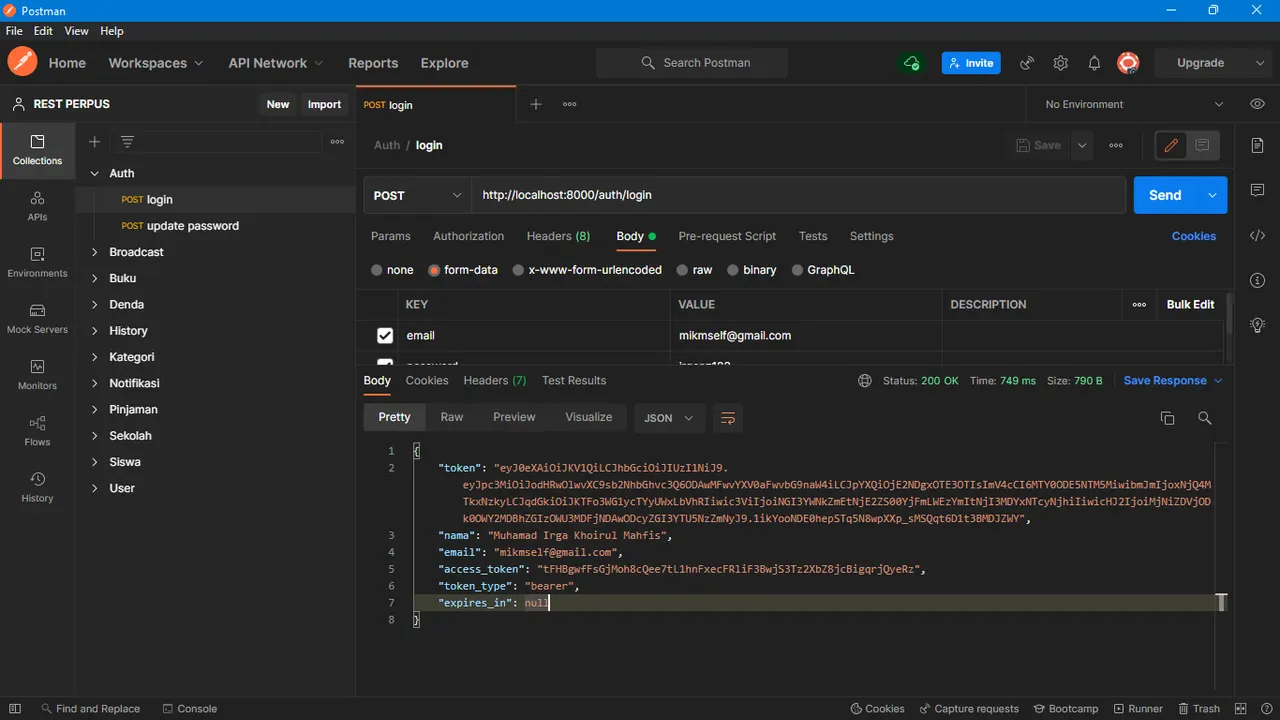Open the File menu
The width and height of the screenshot is (1280, 720).
click(x=14, y=31)
